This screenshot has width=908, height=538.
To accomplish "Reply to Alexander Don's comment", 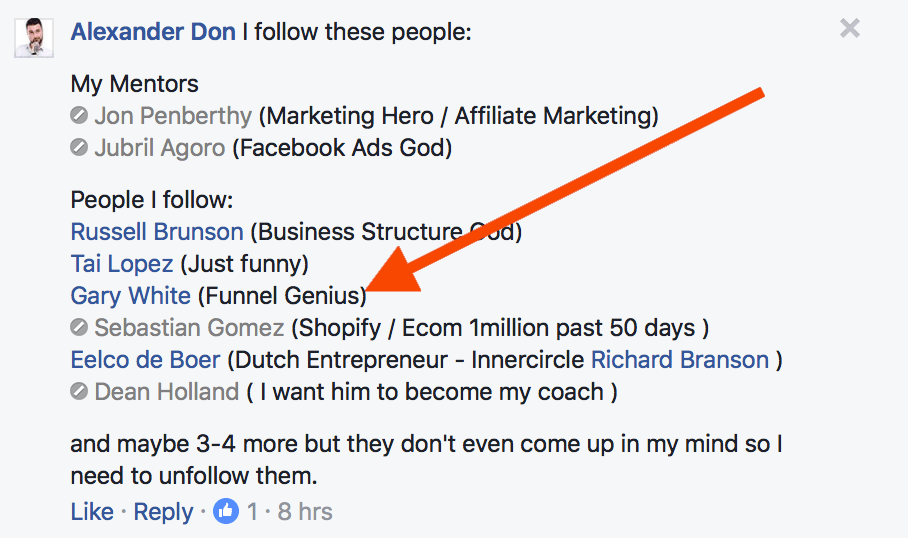I will point(163,512).
